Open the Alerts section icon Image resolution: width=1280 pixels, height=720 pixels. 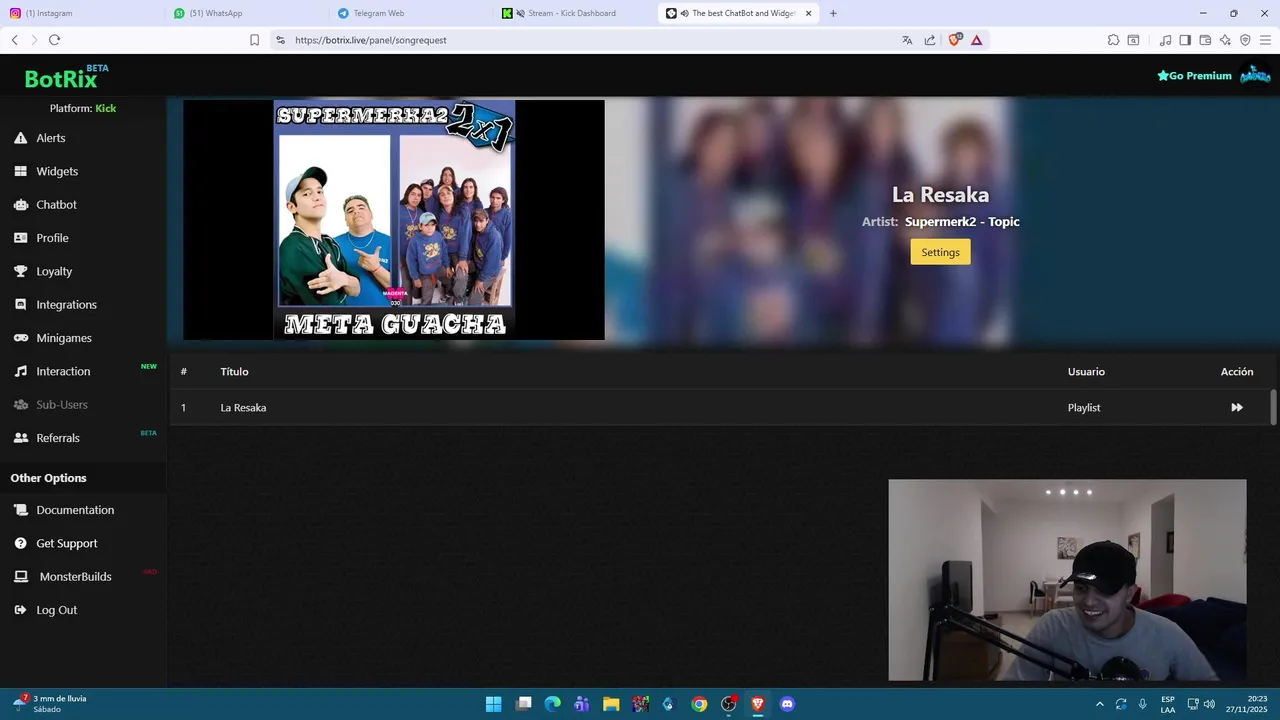tap(20, 138)
